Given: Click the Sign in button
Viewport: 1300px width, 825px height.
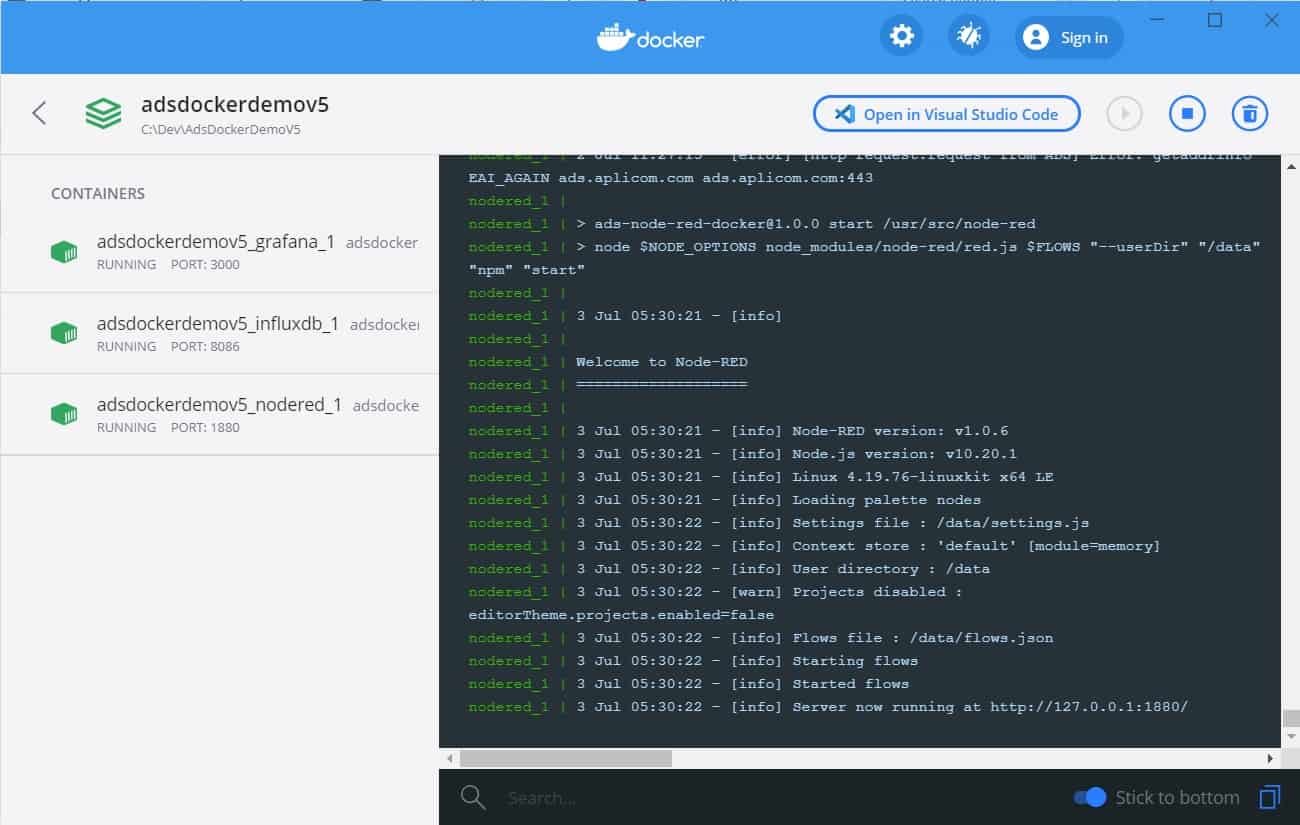Looking at the screenshot, I should [1069, 38].
